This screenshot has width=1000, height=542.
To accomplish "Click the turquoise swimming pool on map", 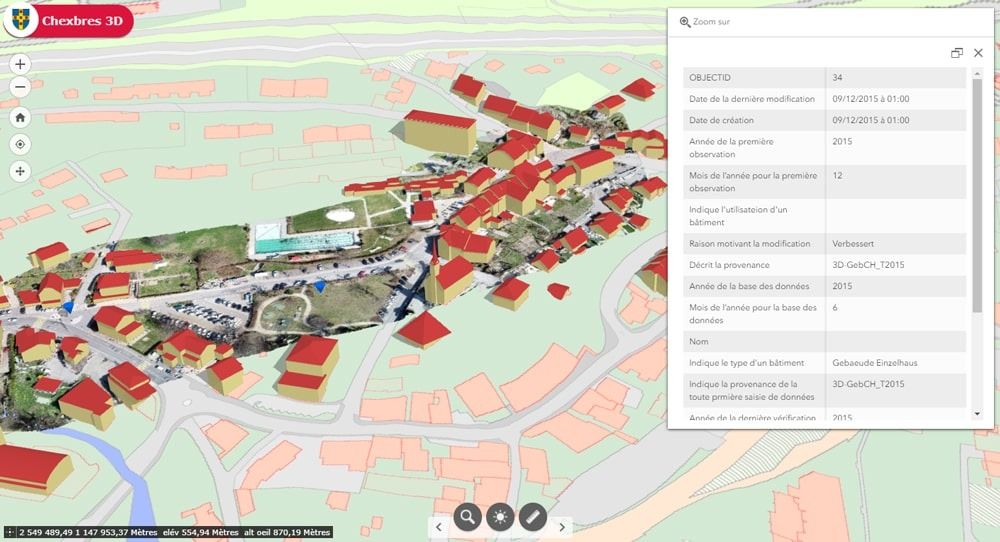I will (307, 239).
